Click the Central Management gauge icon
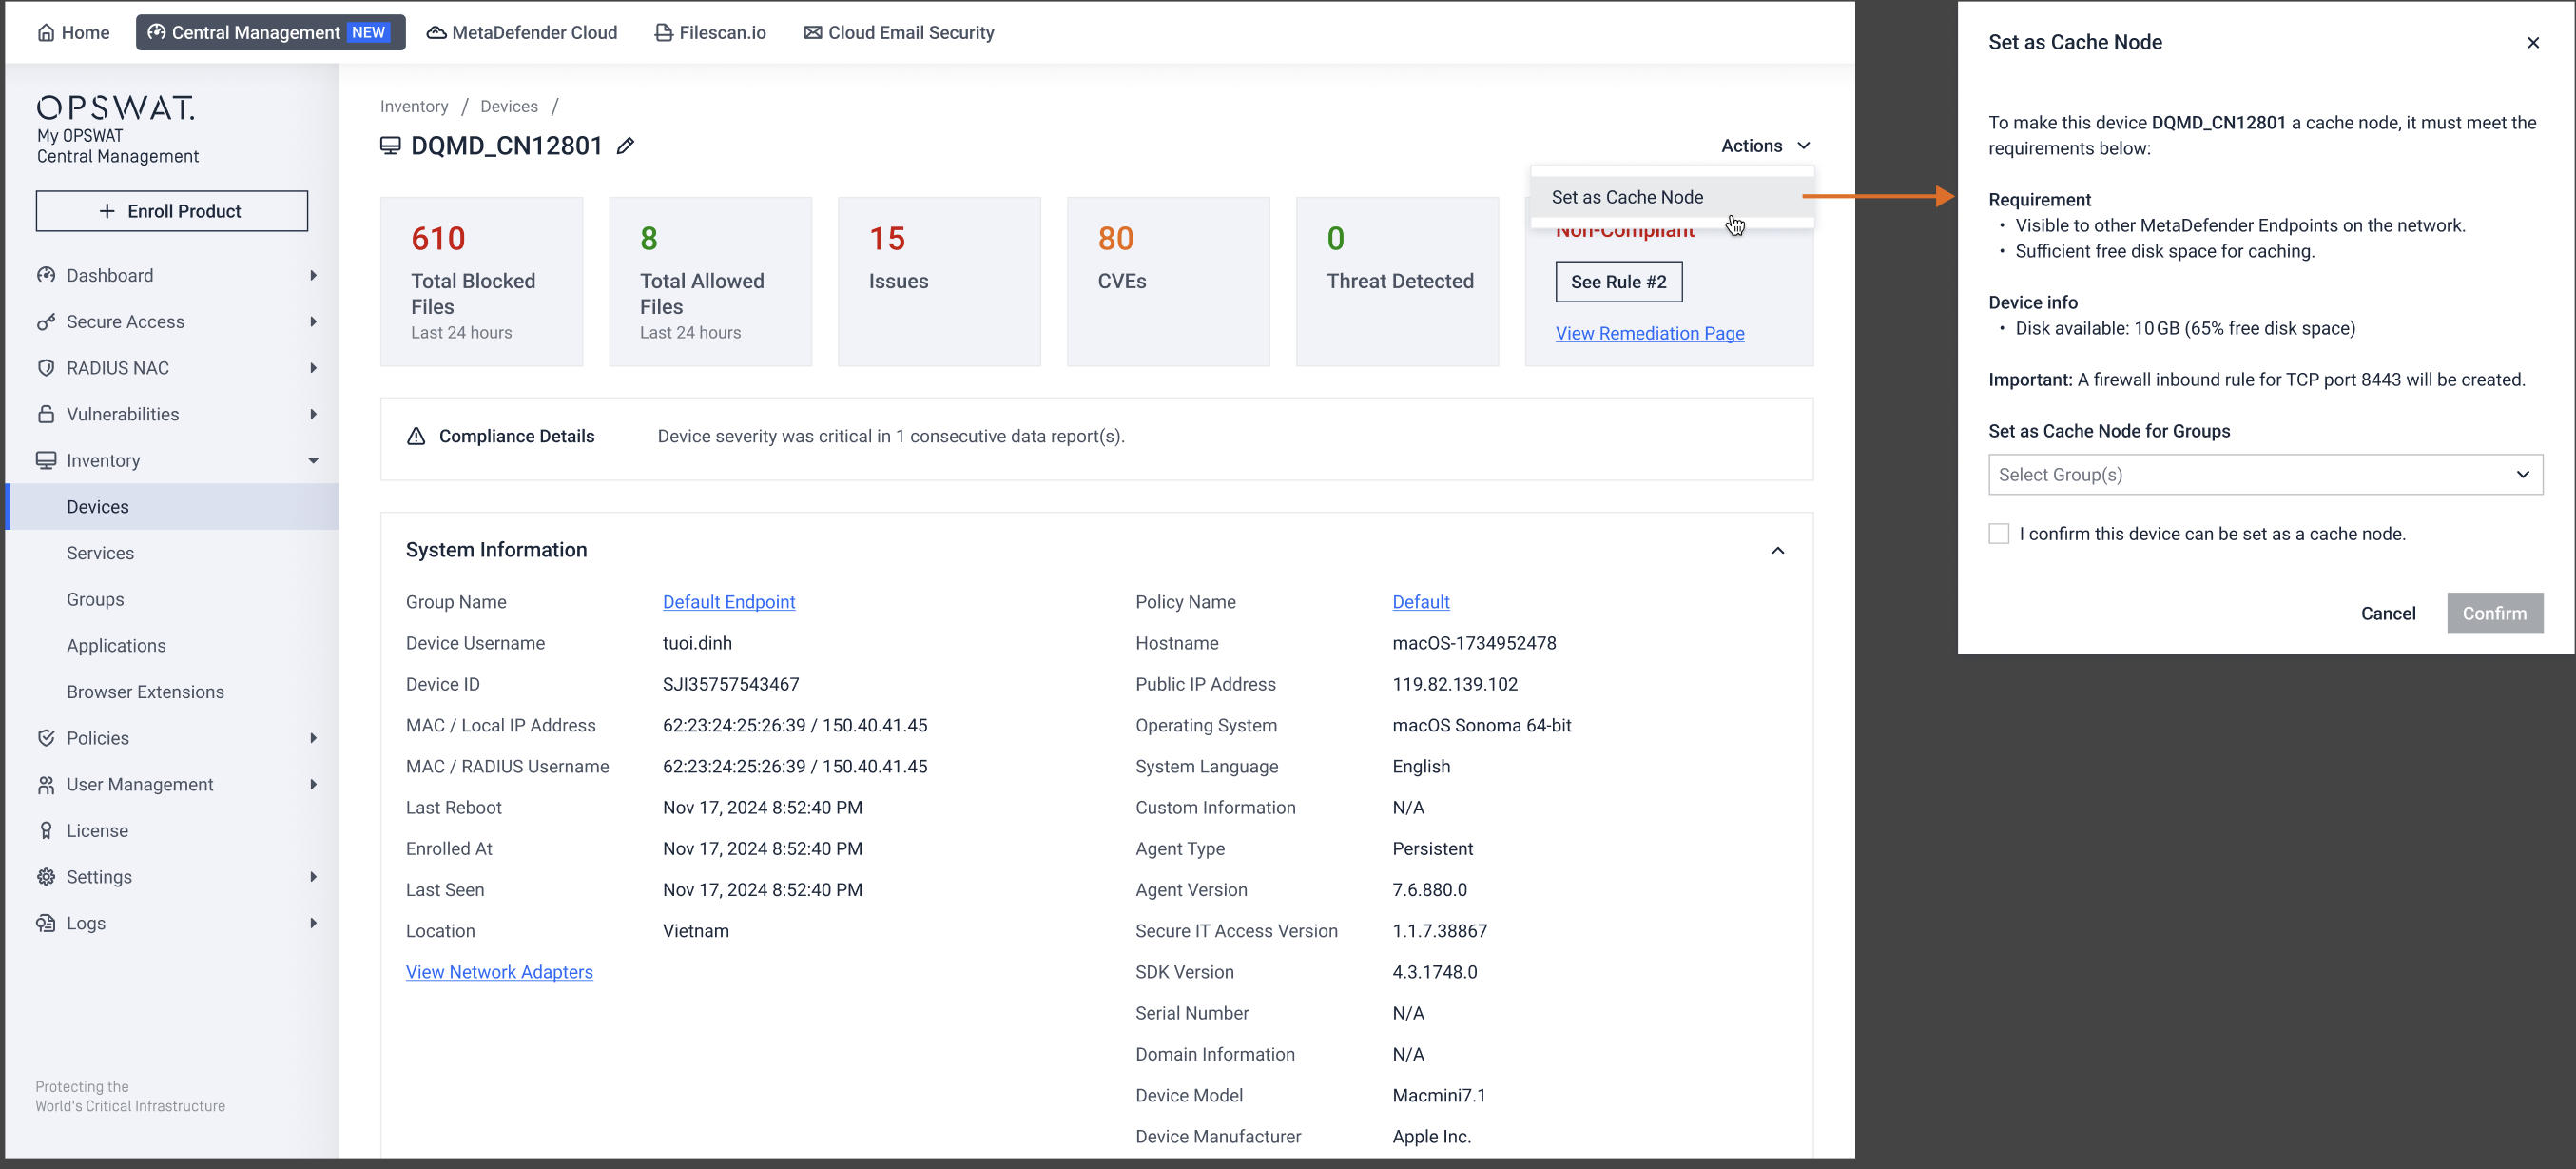The height and width of the screenshot is (1169, 2576). coord(156,32)
